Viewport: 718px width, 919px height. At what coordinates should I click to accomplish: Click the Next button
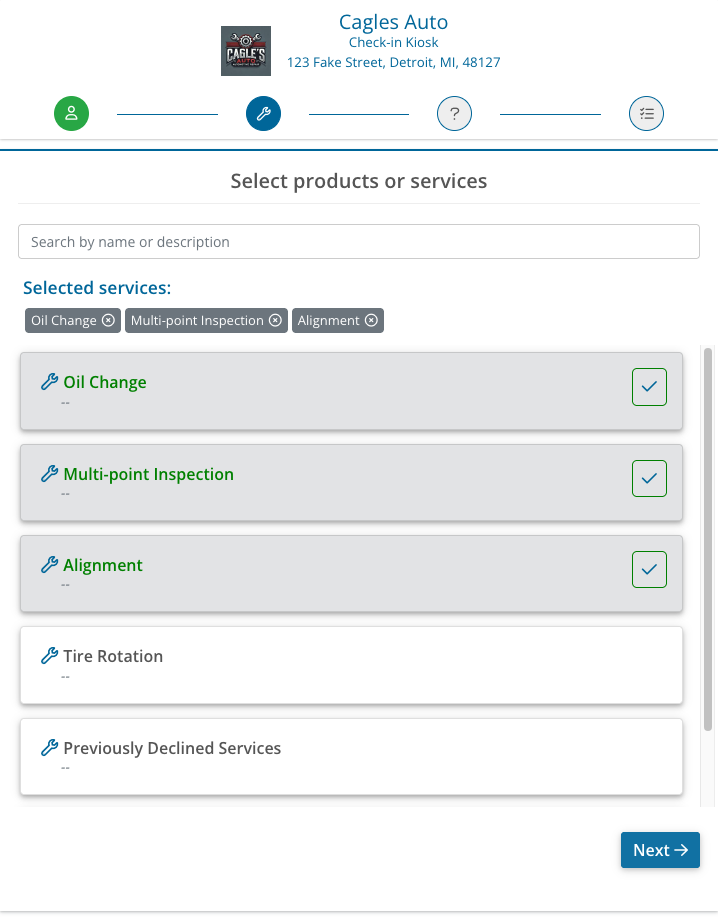[x=660, y=850]
